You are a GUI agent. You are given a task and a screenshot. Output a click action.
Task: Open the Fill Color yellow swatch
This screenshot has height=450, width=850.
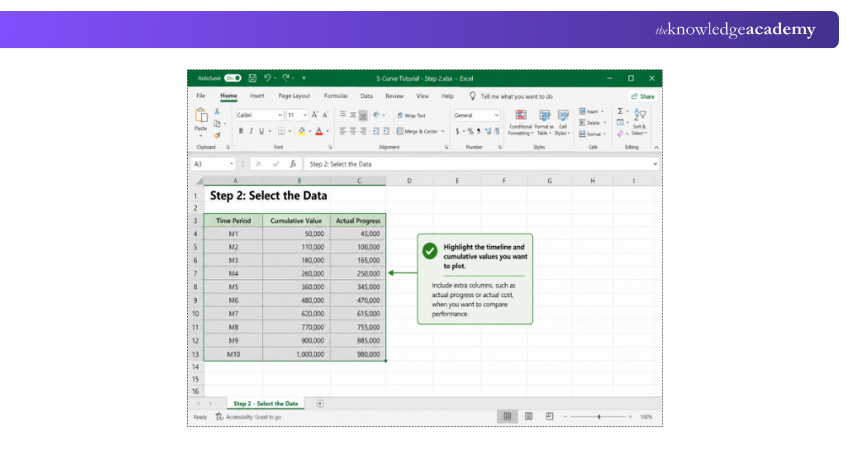pyautogui.click(x=302, y=131)
